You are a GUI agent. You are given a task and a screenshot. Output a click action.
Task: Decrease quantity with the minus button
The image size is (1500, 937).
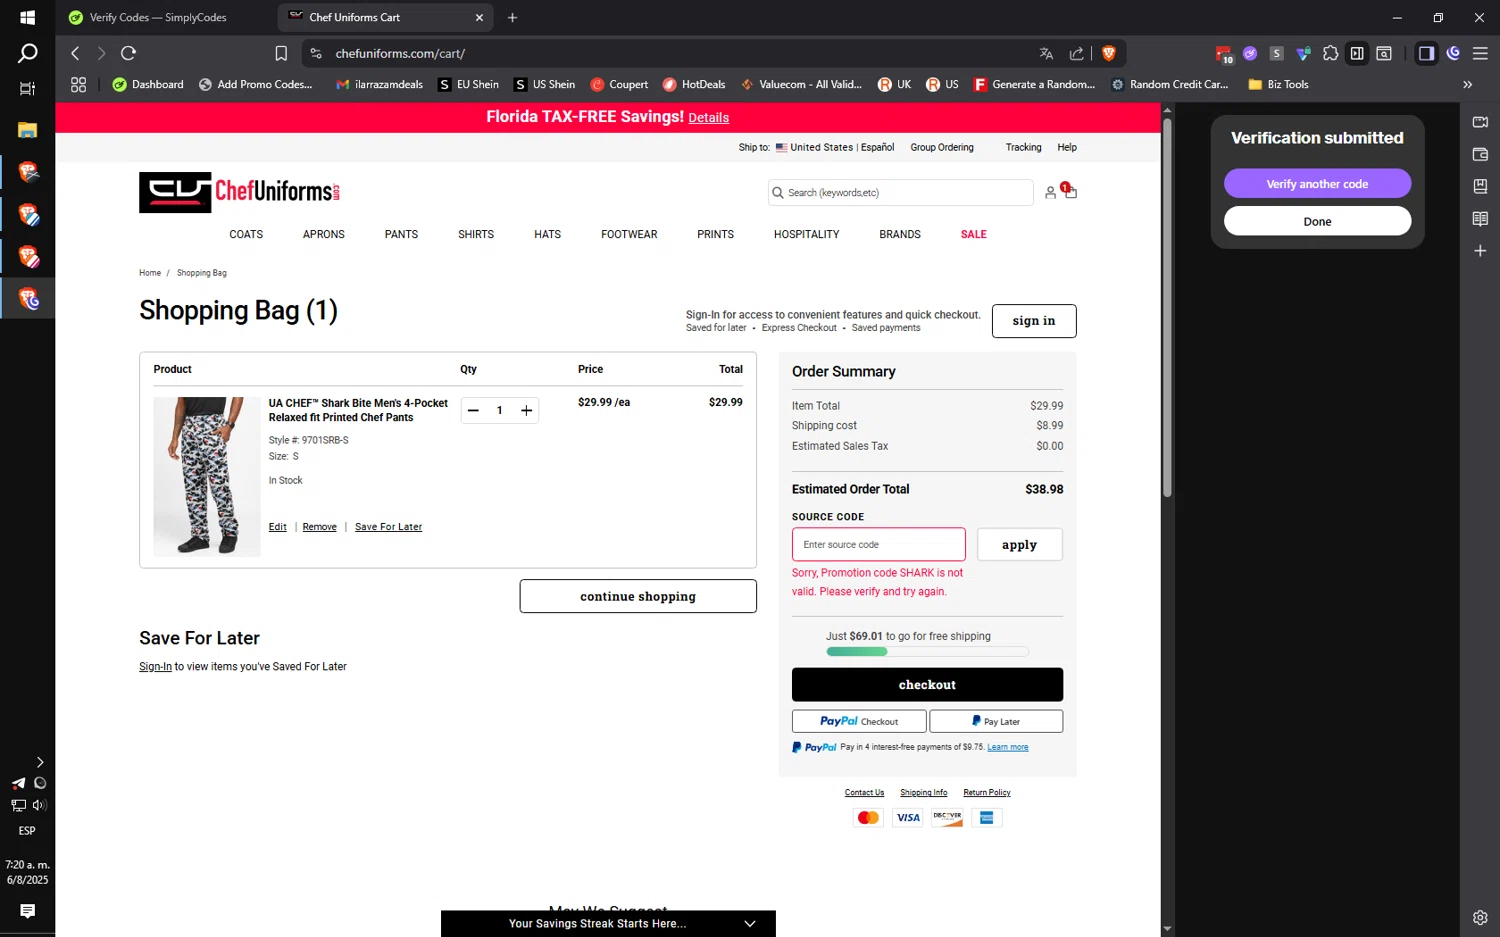click(473, 410)
